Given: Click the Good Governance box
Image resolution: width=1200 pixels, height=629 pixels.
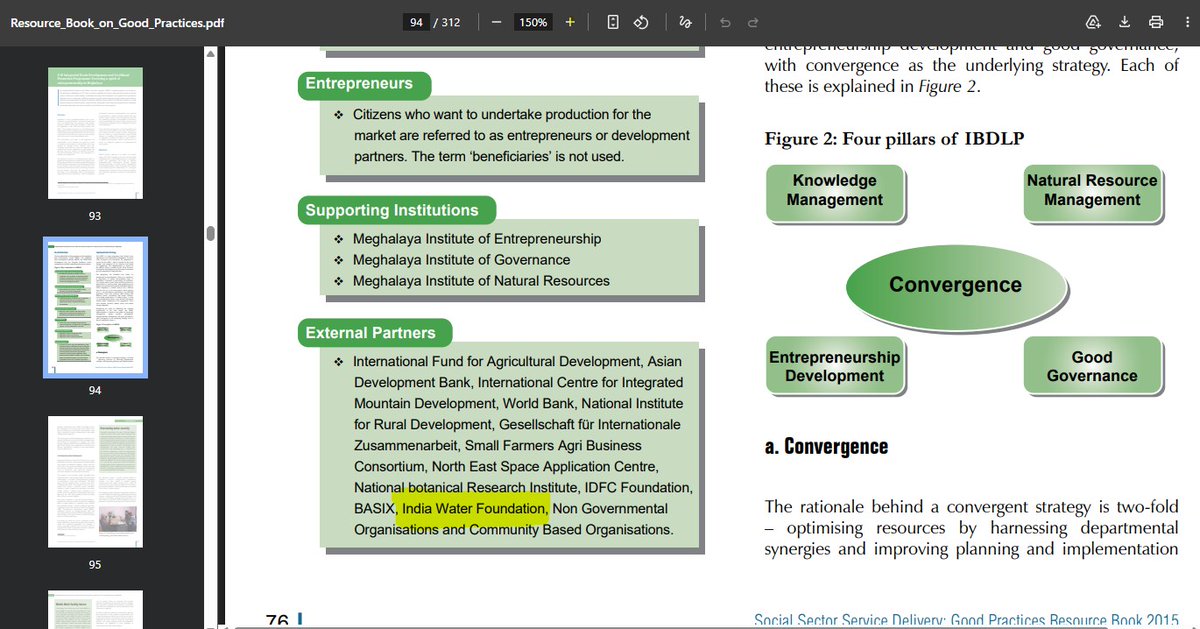Looking at the screenshot, I should 1092,367.
